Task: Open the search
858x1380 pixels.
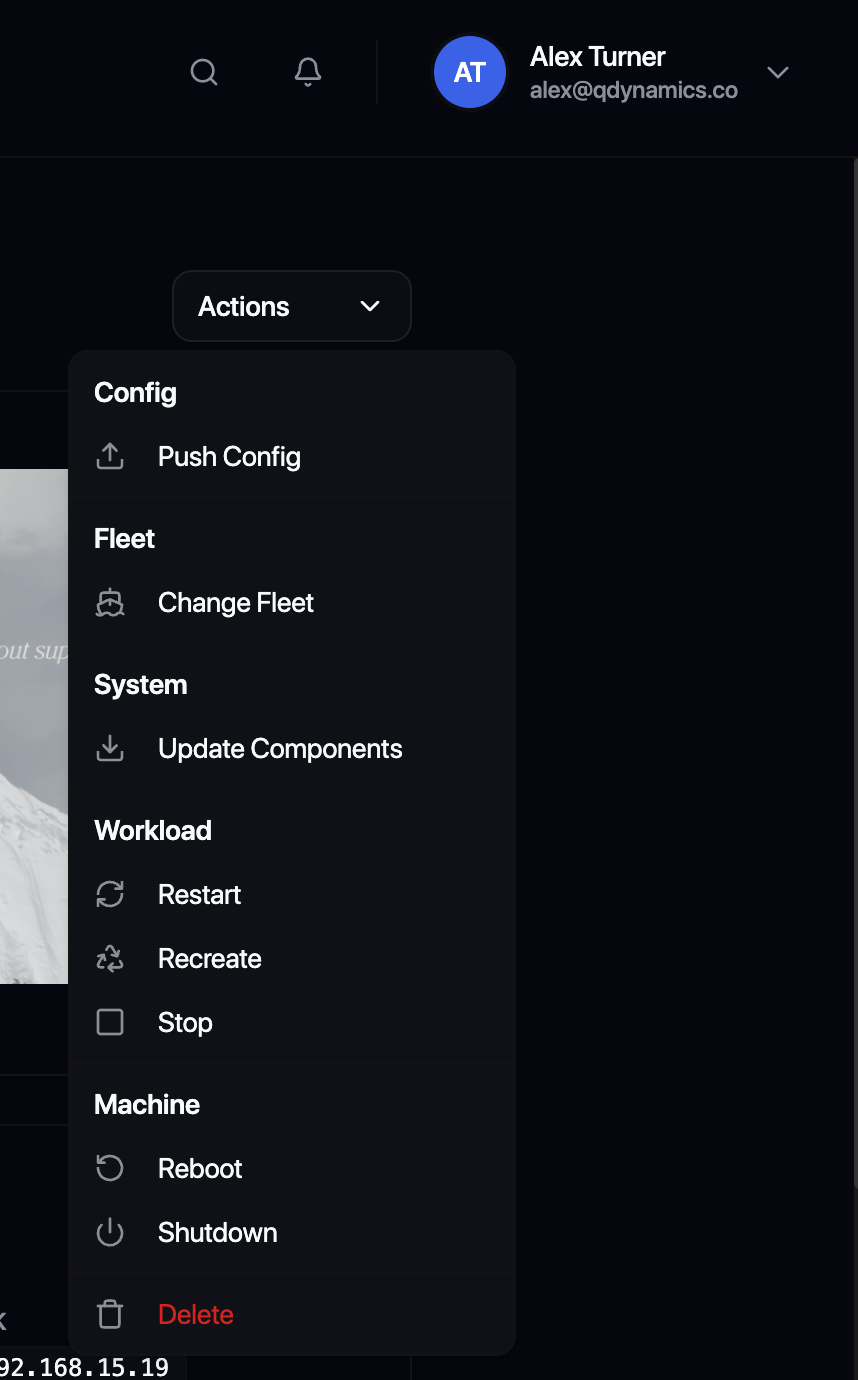Action: click(x=204, y=71)
